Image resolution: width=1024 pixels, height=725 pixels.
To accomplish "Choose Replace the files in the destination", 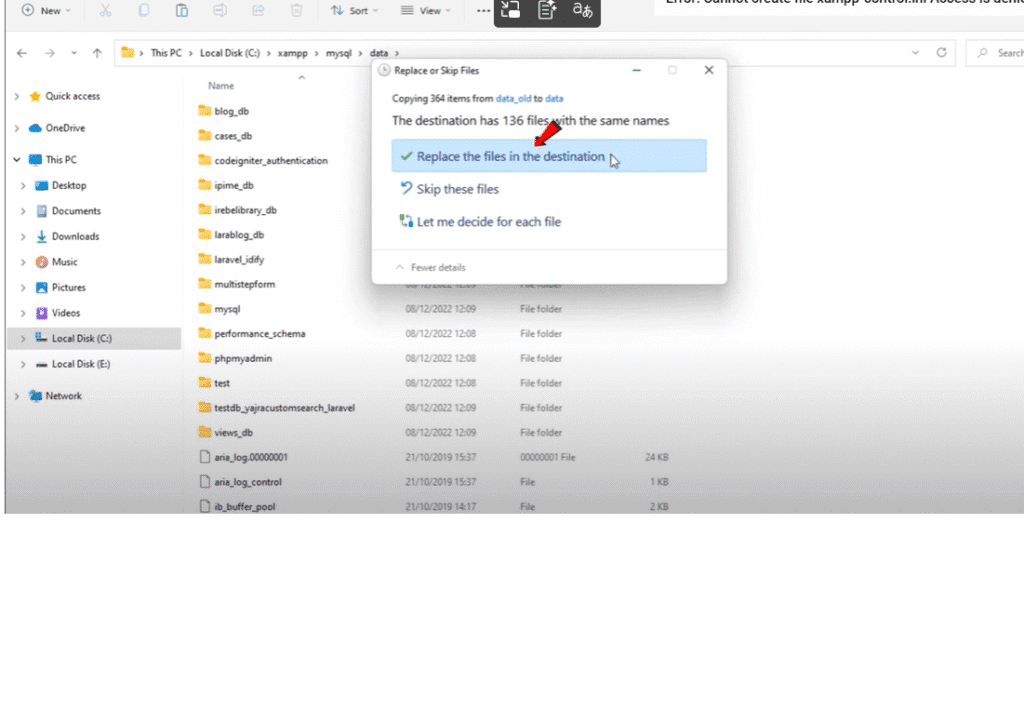I will pos(549,156).
